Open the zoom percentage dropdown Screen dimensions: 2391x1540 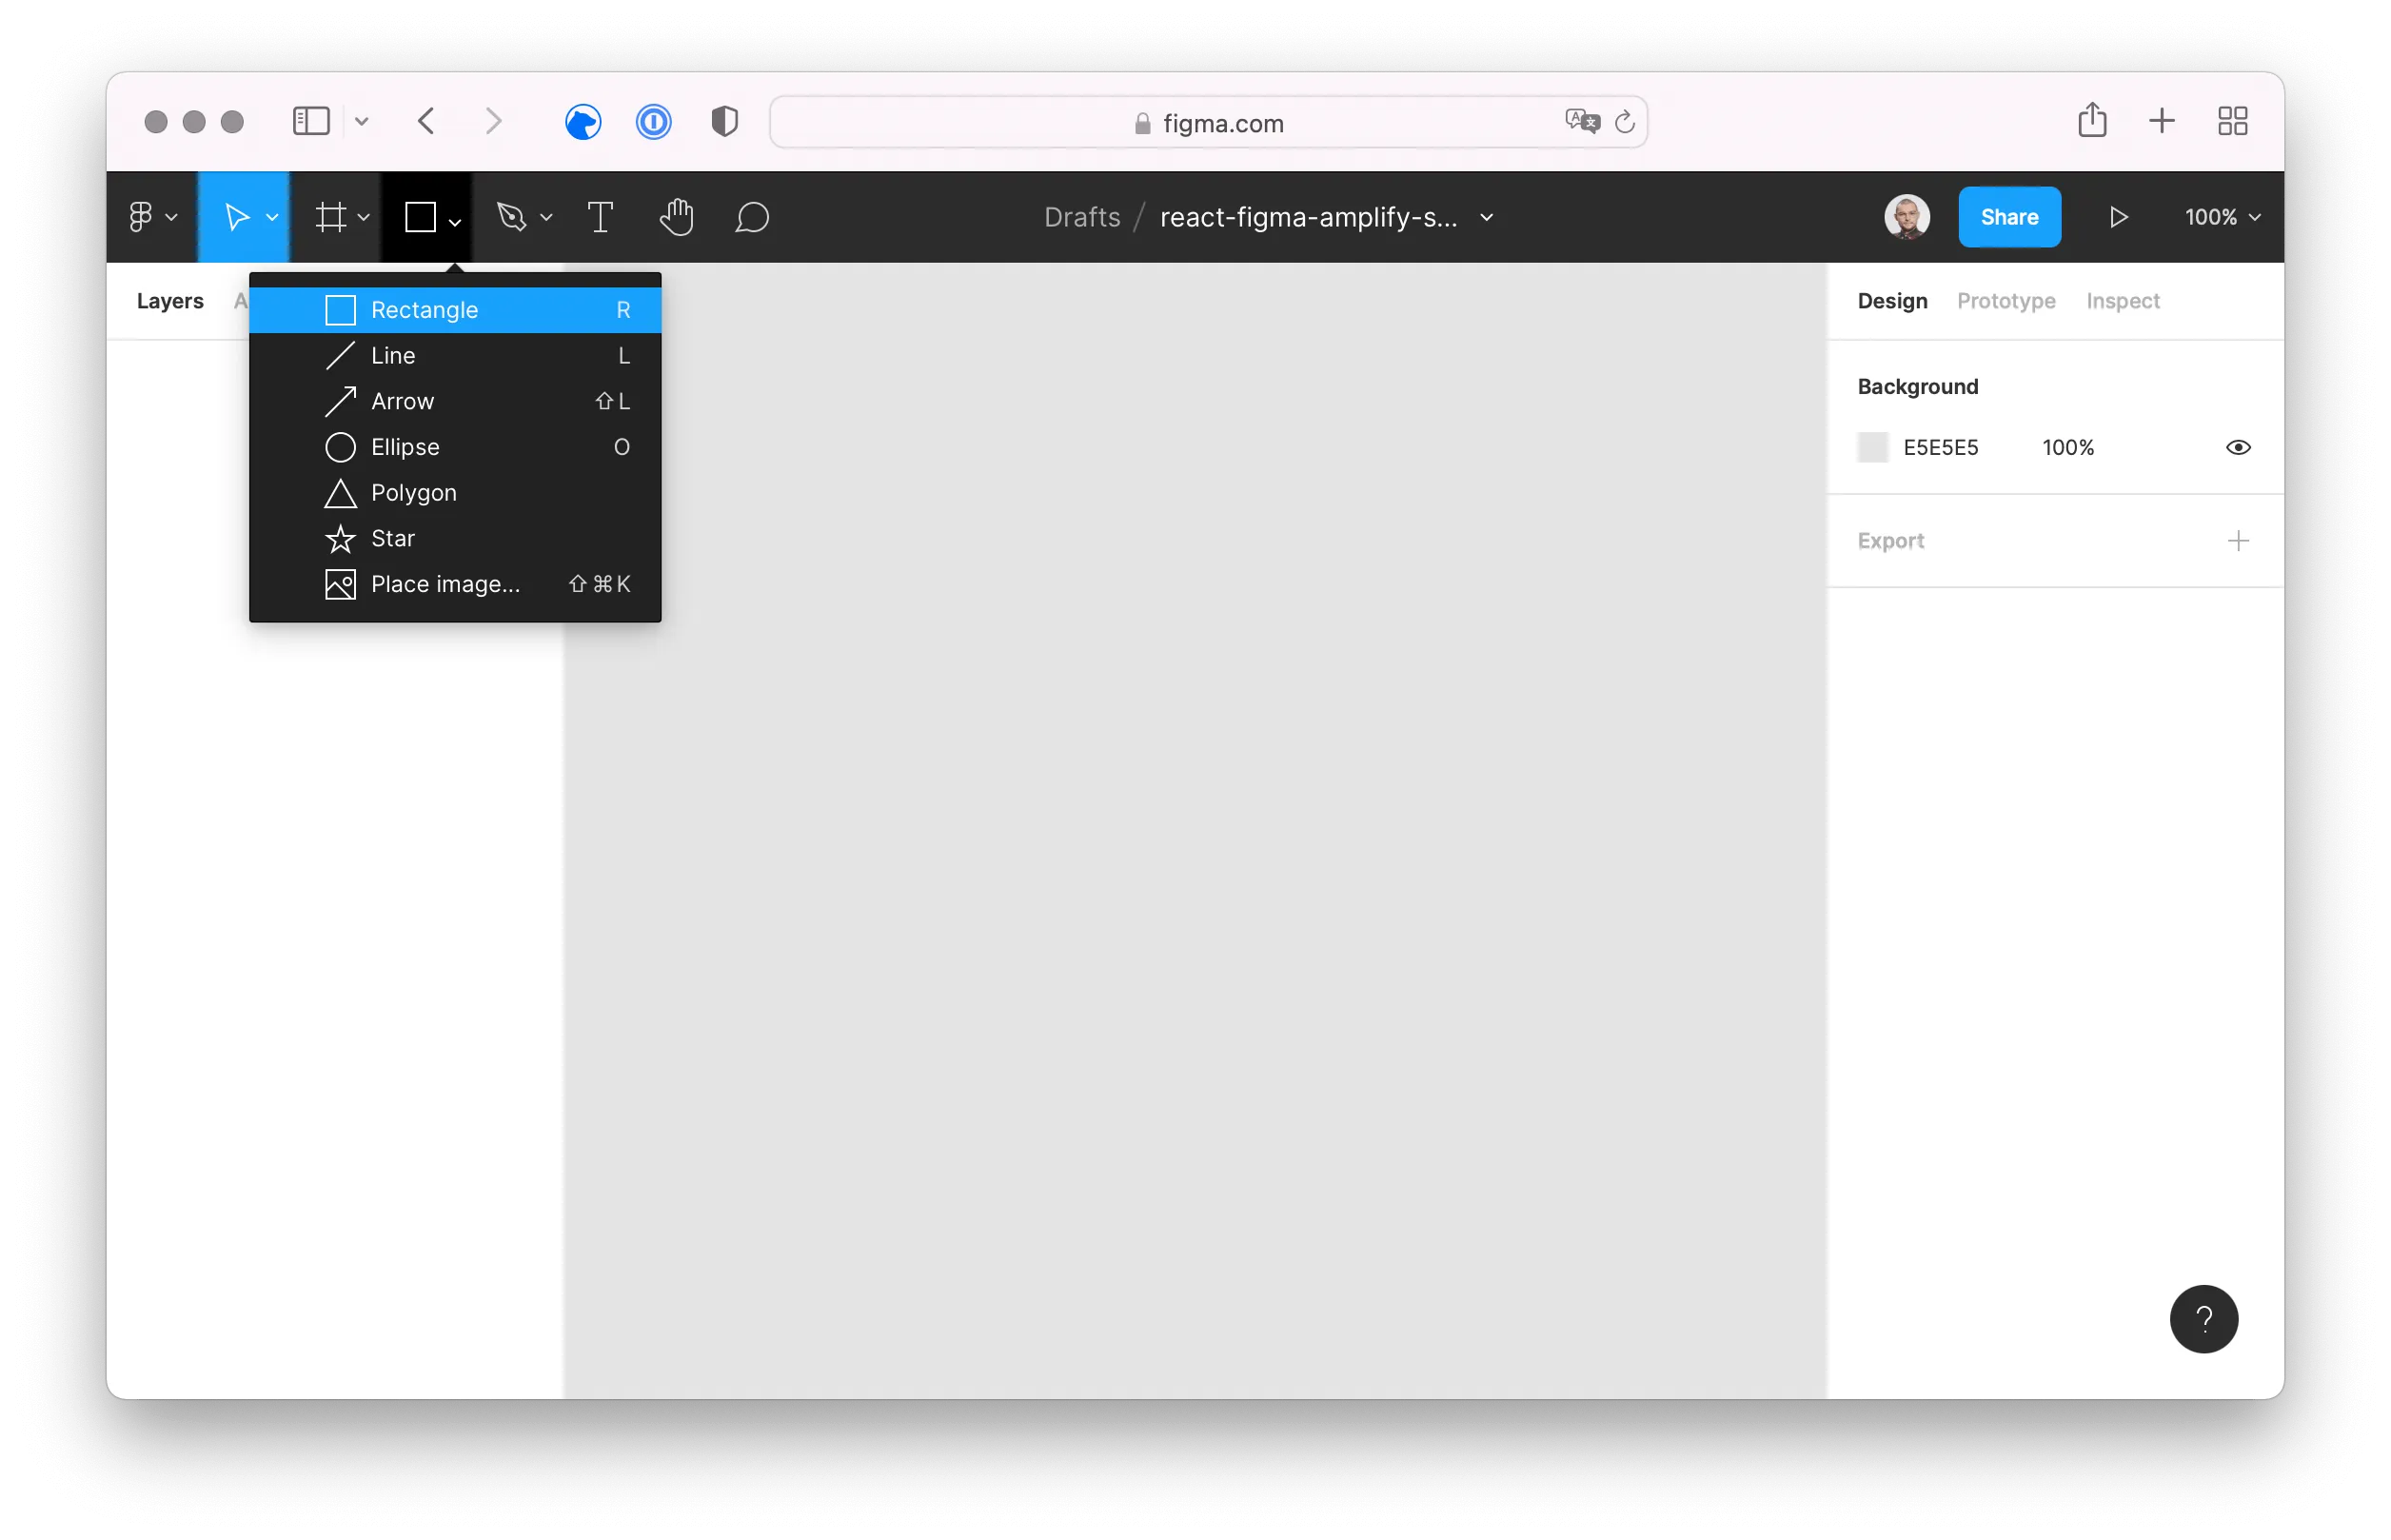tap(2220, 217)
